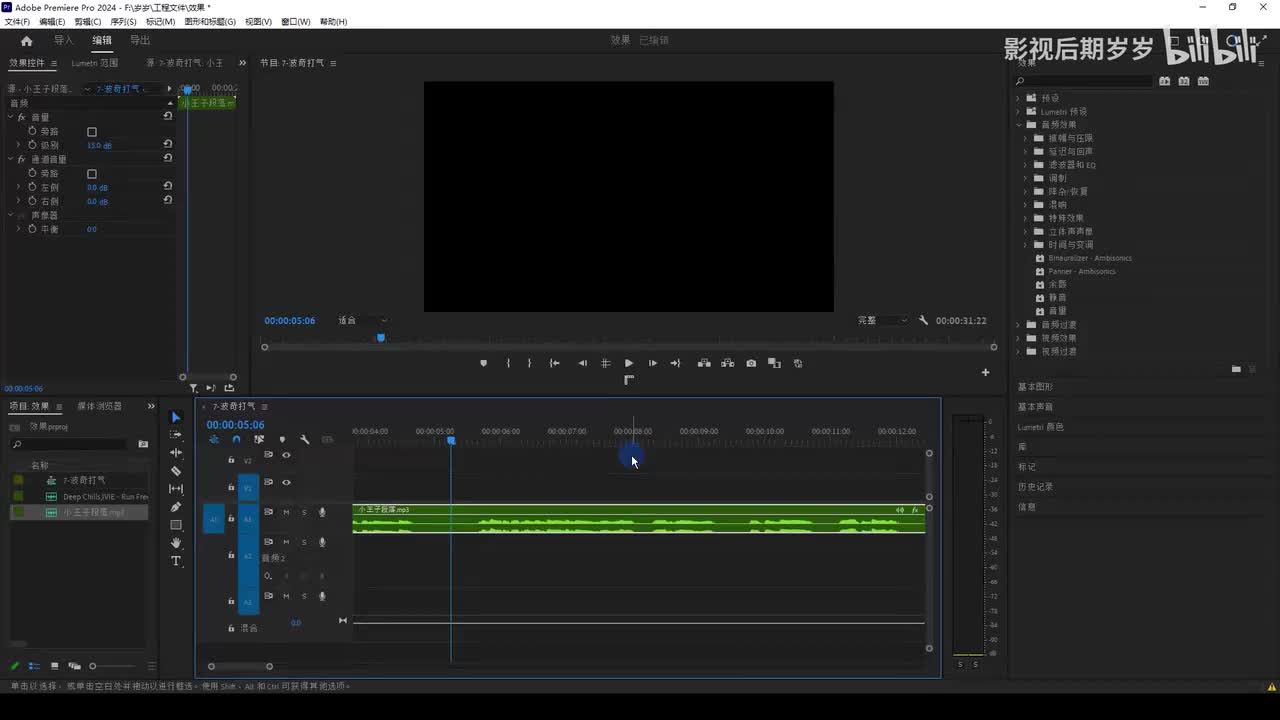The width and height of the screenshot is (1280, 720).
Task: Choose the Hand tool
Action: coord(176,543)
